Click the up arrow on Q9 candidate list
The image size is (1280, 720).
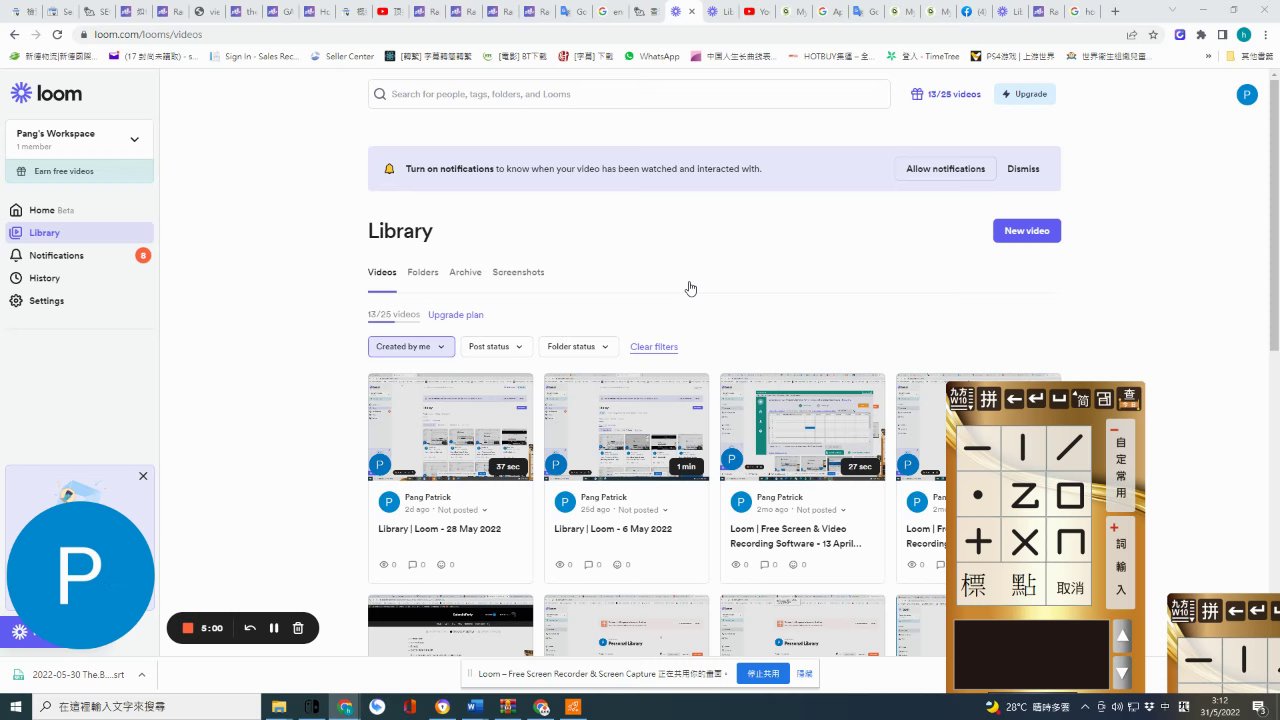[1122, 636]
